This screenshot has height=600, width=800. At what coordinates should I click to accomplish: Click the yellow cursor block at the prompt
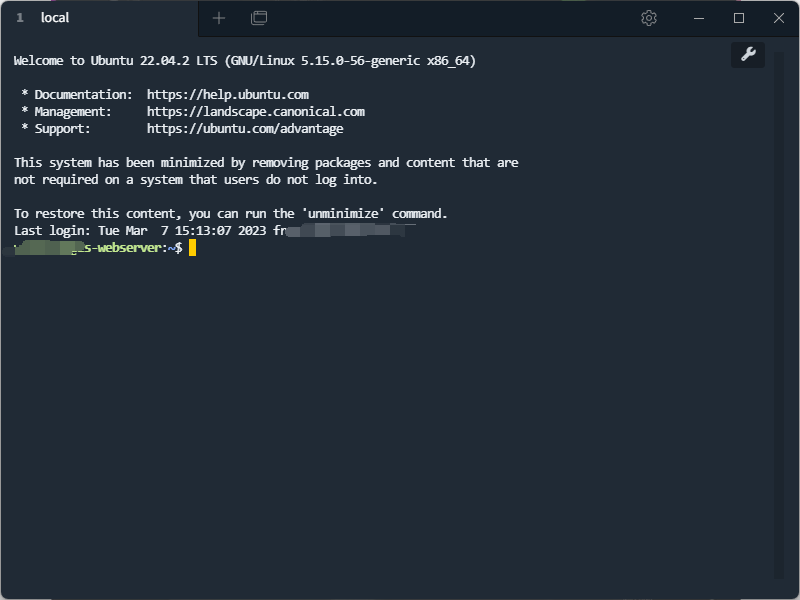tap(192, 248)
